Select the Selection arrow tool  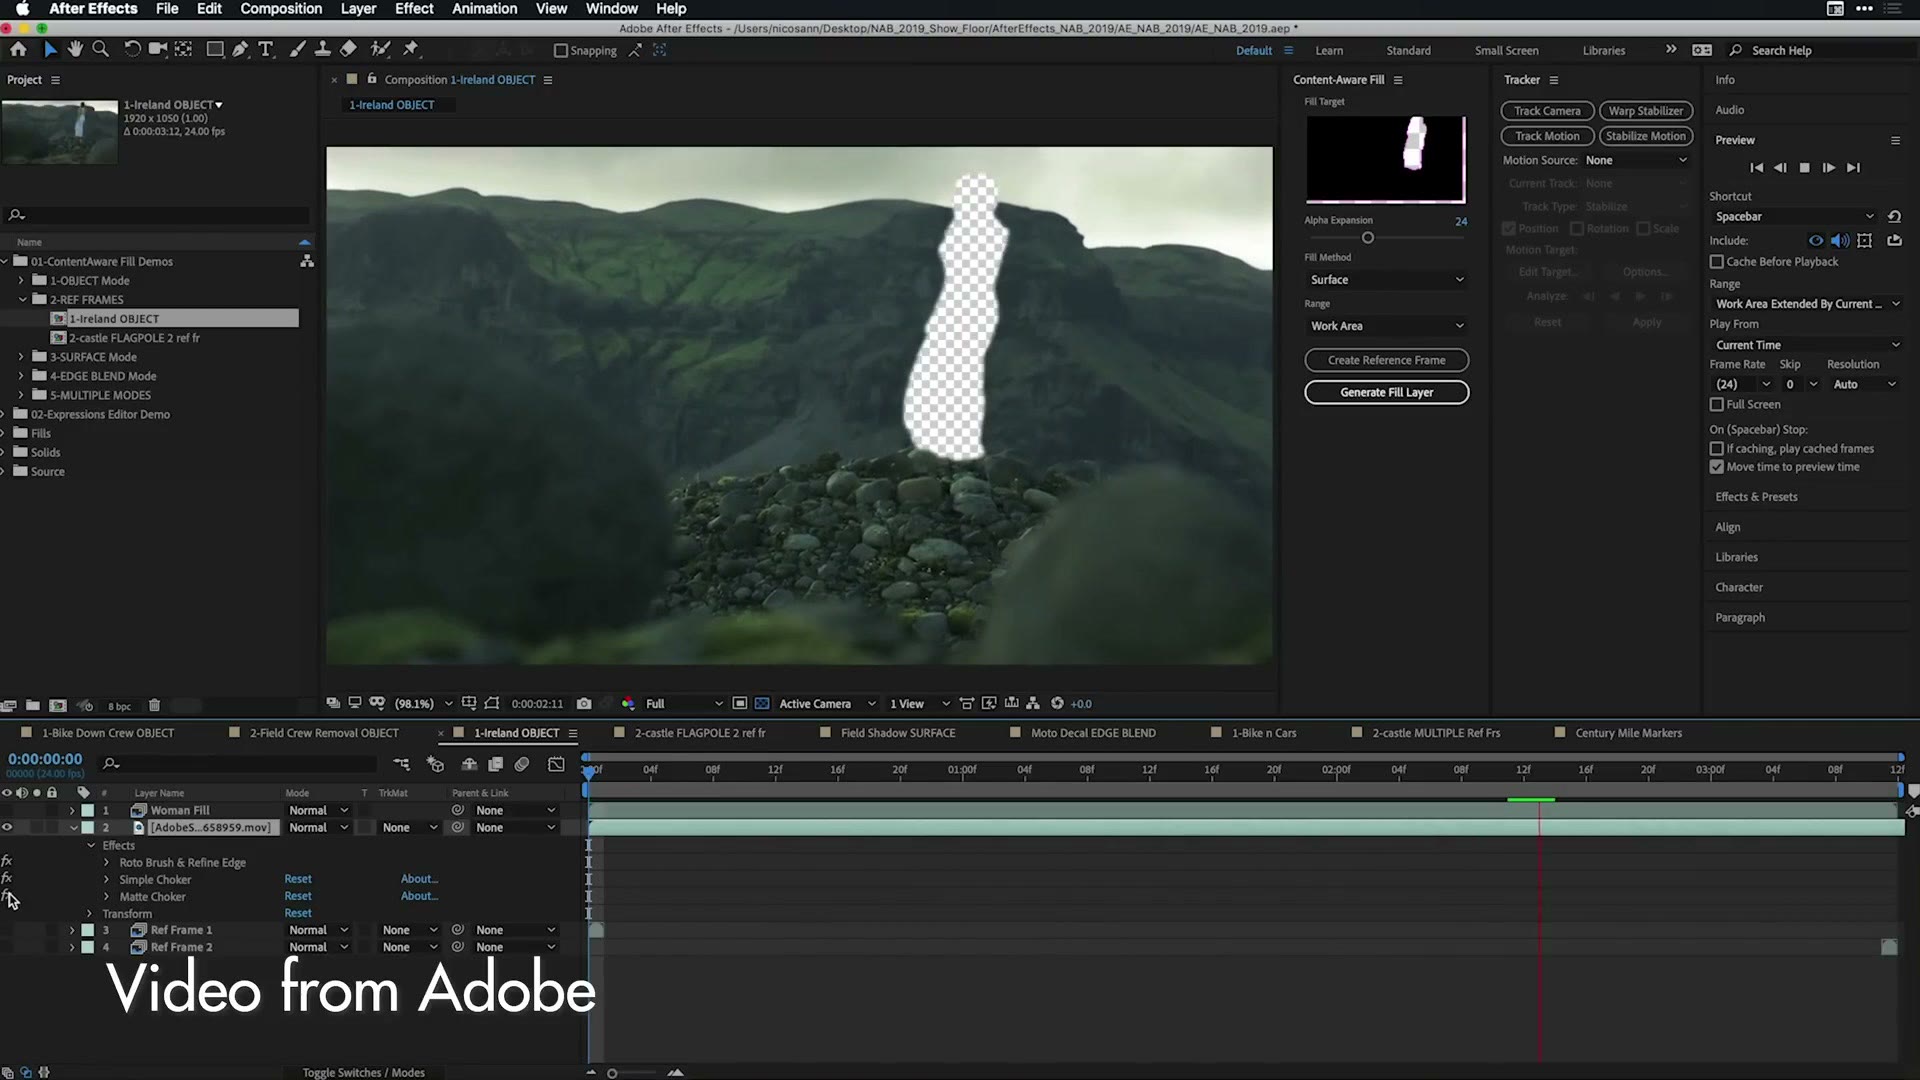[x=50, y=49]
